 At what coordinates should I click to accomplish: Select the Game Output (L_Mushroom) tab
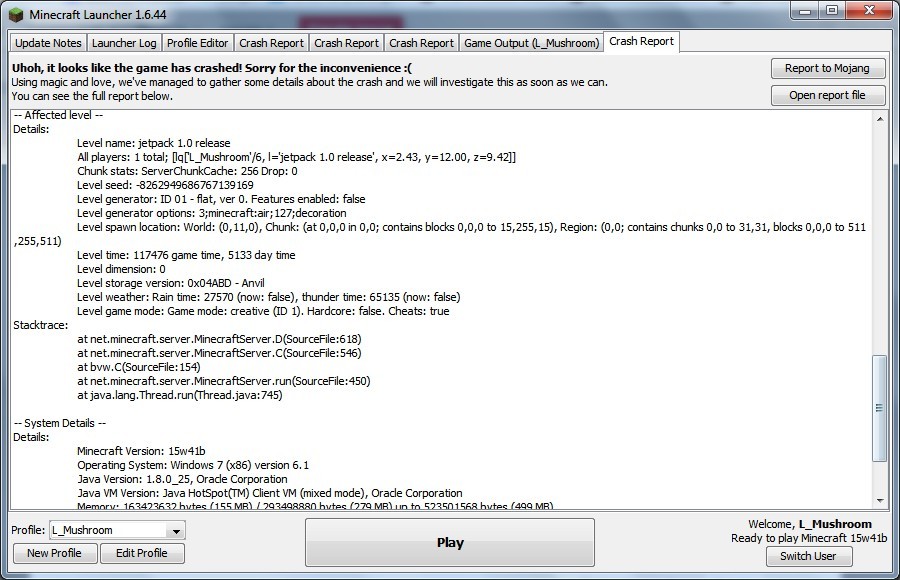532,43
